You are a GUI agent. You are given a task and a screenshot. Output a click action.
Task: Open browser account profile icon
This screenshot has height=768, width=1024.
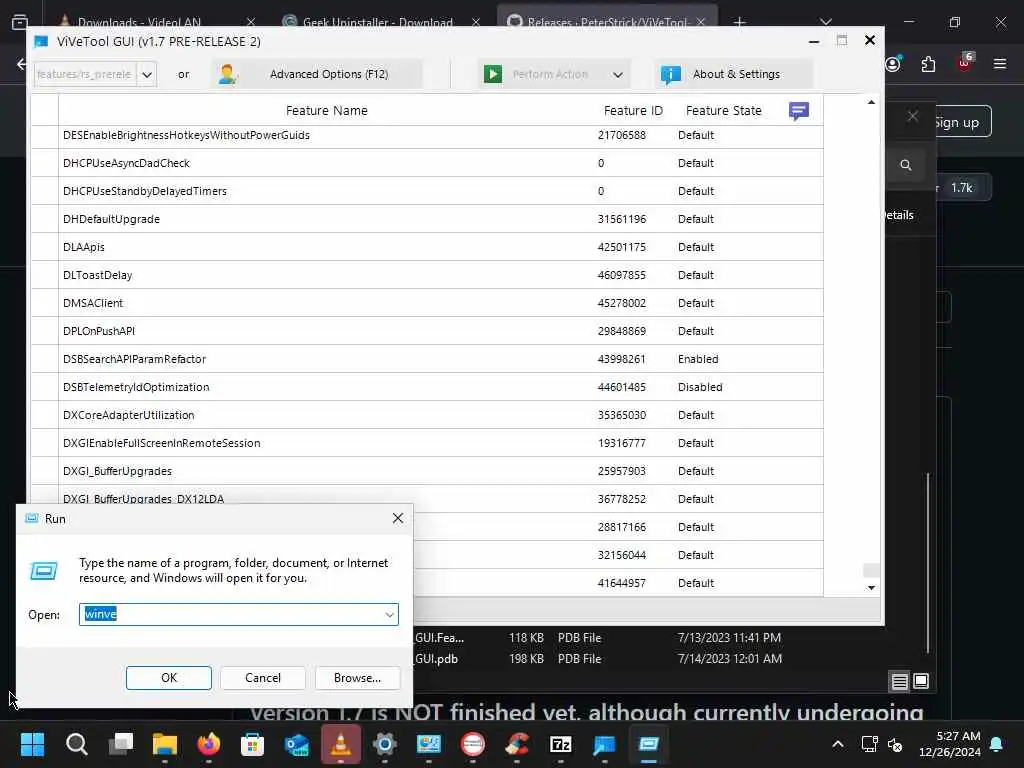point(893,64)
